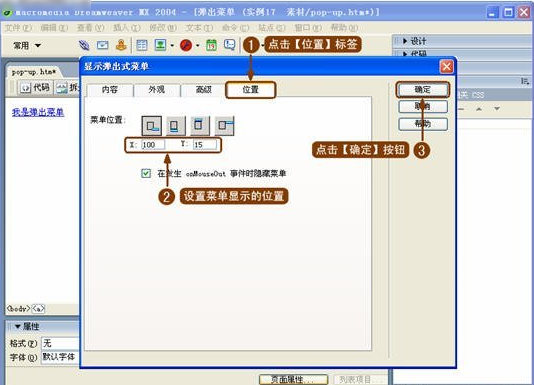Expand the 设计 panel group
This screenshot has width=534, height=385.
[415, 41]
